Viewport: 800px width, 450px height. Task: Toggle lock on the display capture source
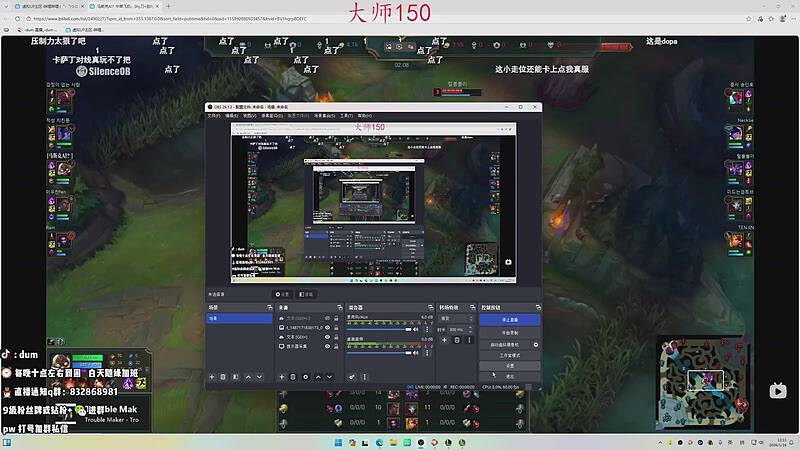tap(336, 346)
